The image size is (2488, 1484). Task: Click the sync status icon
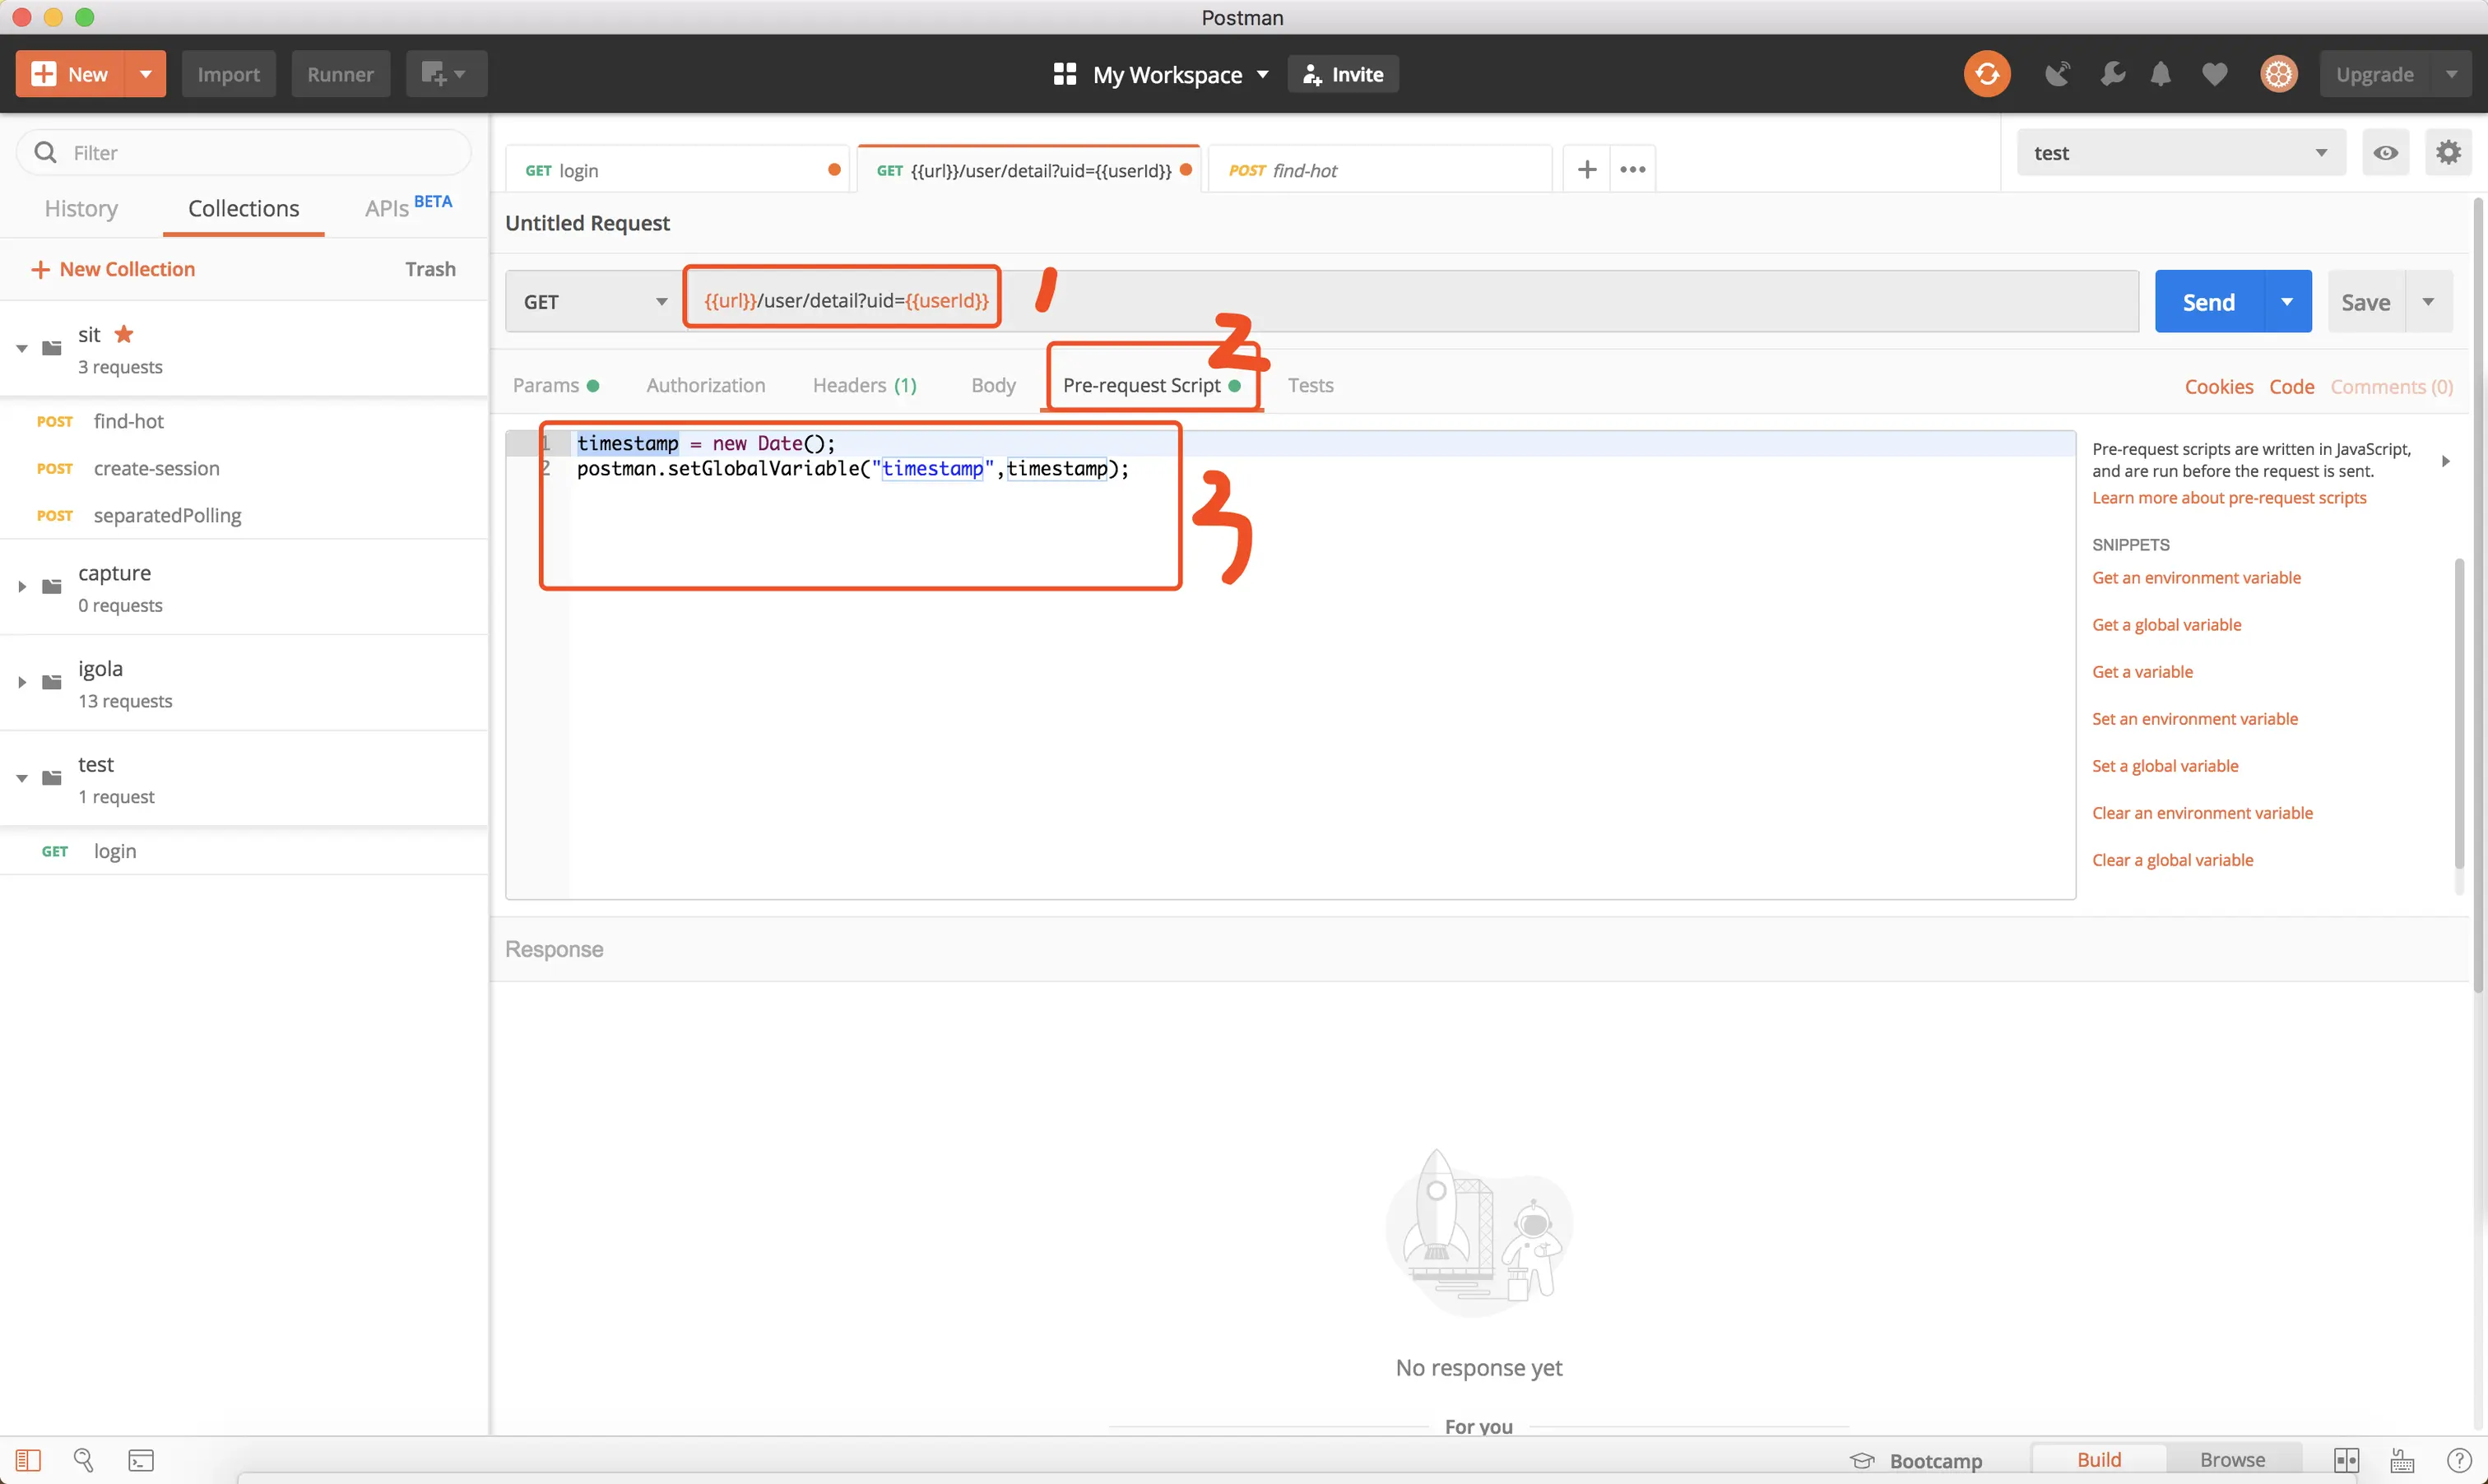(x=1986, y=74)
